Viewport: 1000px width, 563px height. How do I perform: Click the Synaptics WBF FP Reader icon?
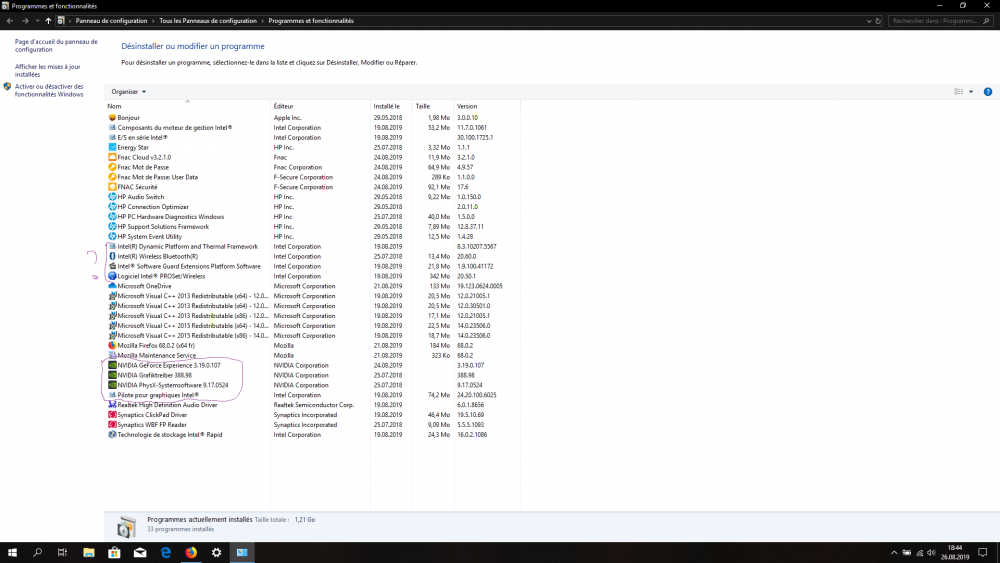(x=112, y=425)
